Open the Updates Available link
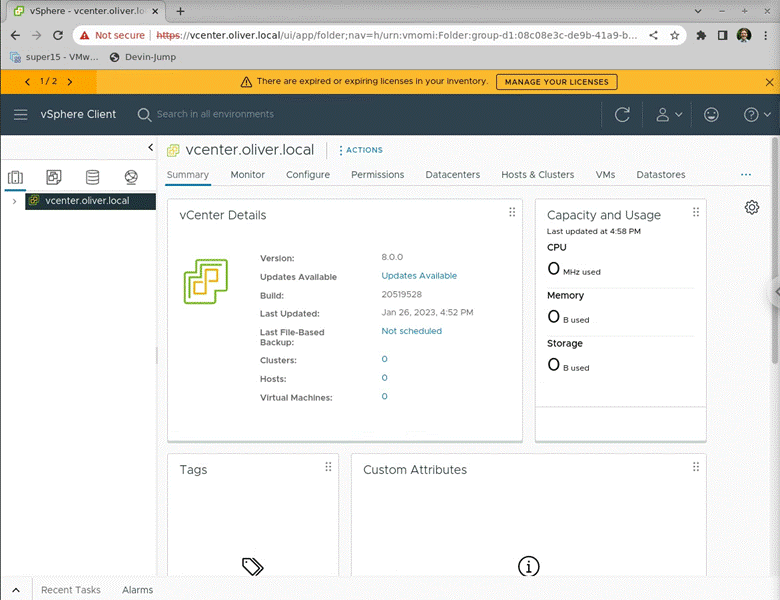The height and width of the screenshot is (600, 780). pos(419,276)
